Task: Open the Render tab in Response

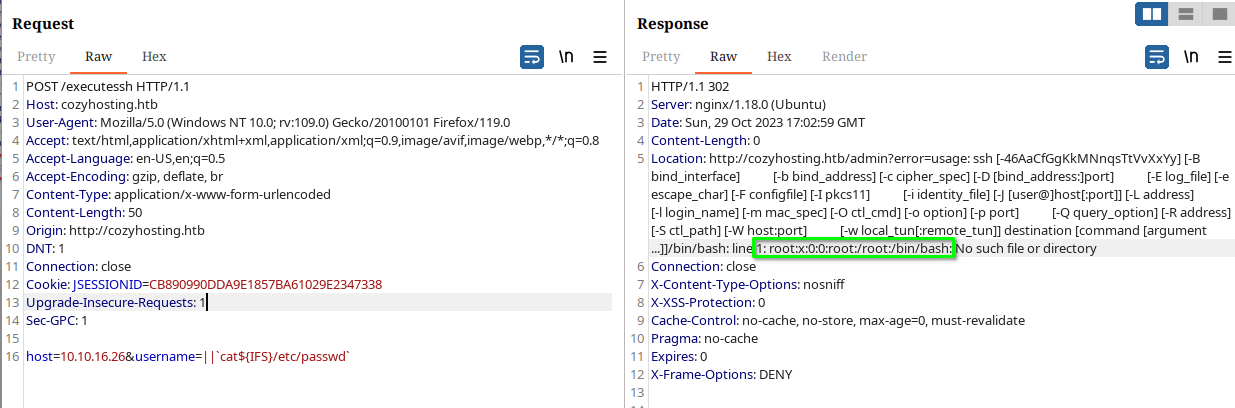Action: tap(844, 57)
